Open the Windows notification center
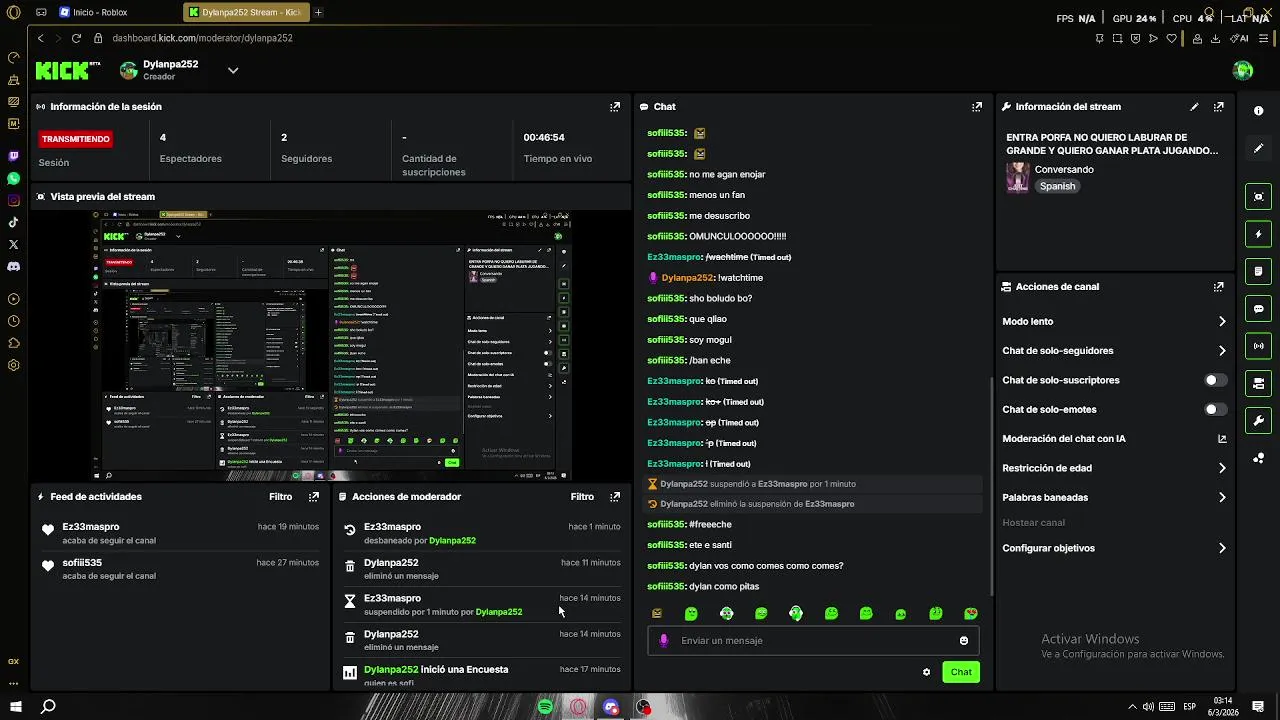1280x720 pixels. coord(1257,706)
